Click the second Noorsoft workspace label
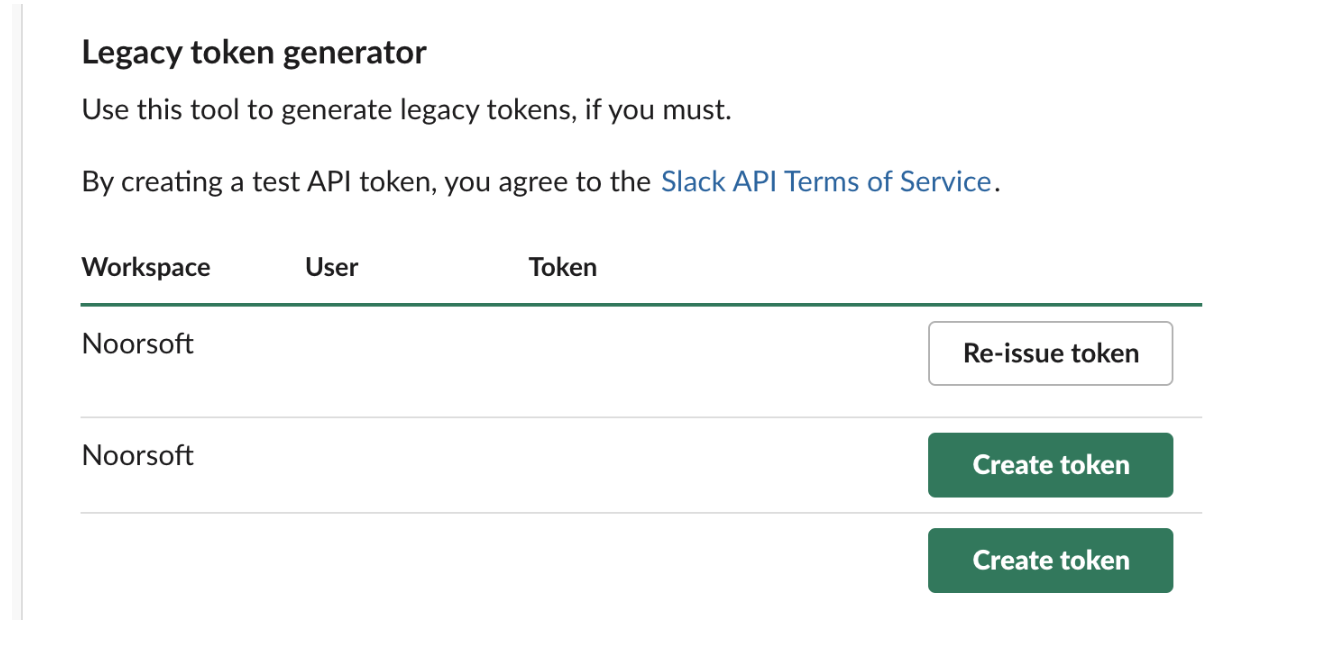 (137, 455)
